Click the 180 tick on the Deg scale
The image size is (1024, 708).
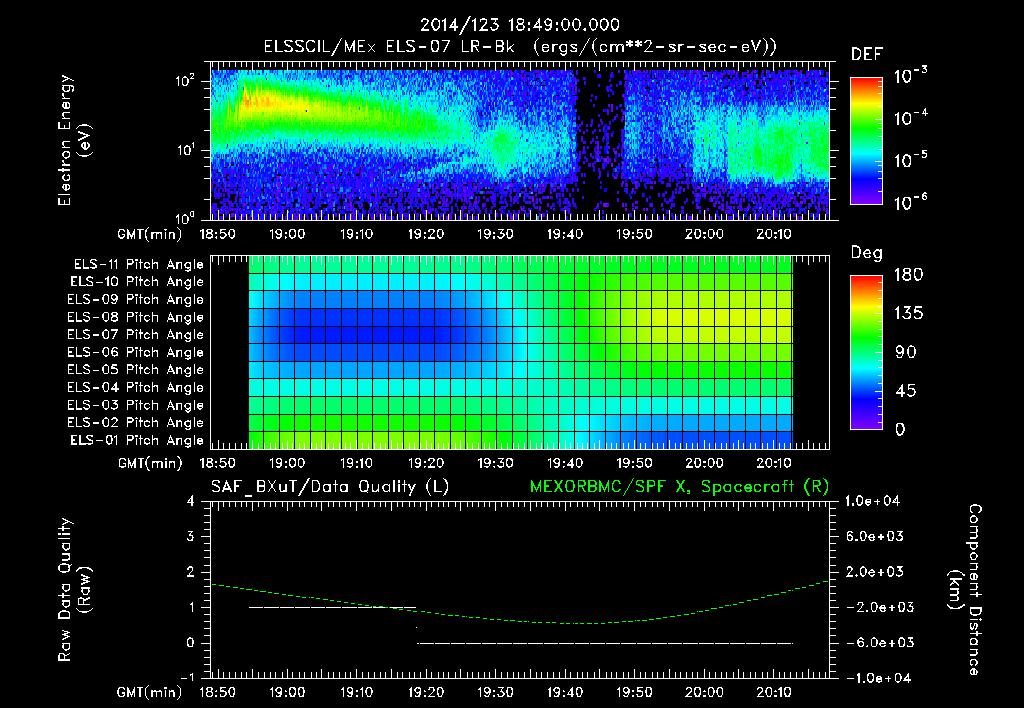pos(908,275)
